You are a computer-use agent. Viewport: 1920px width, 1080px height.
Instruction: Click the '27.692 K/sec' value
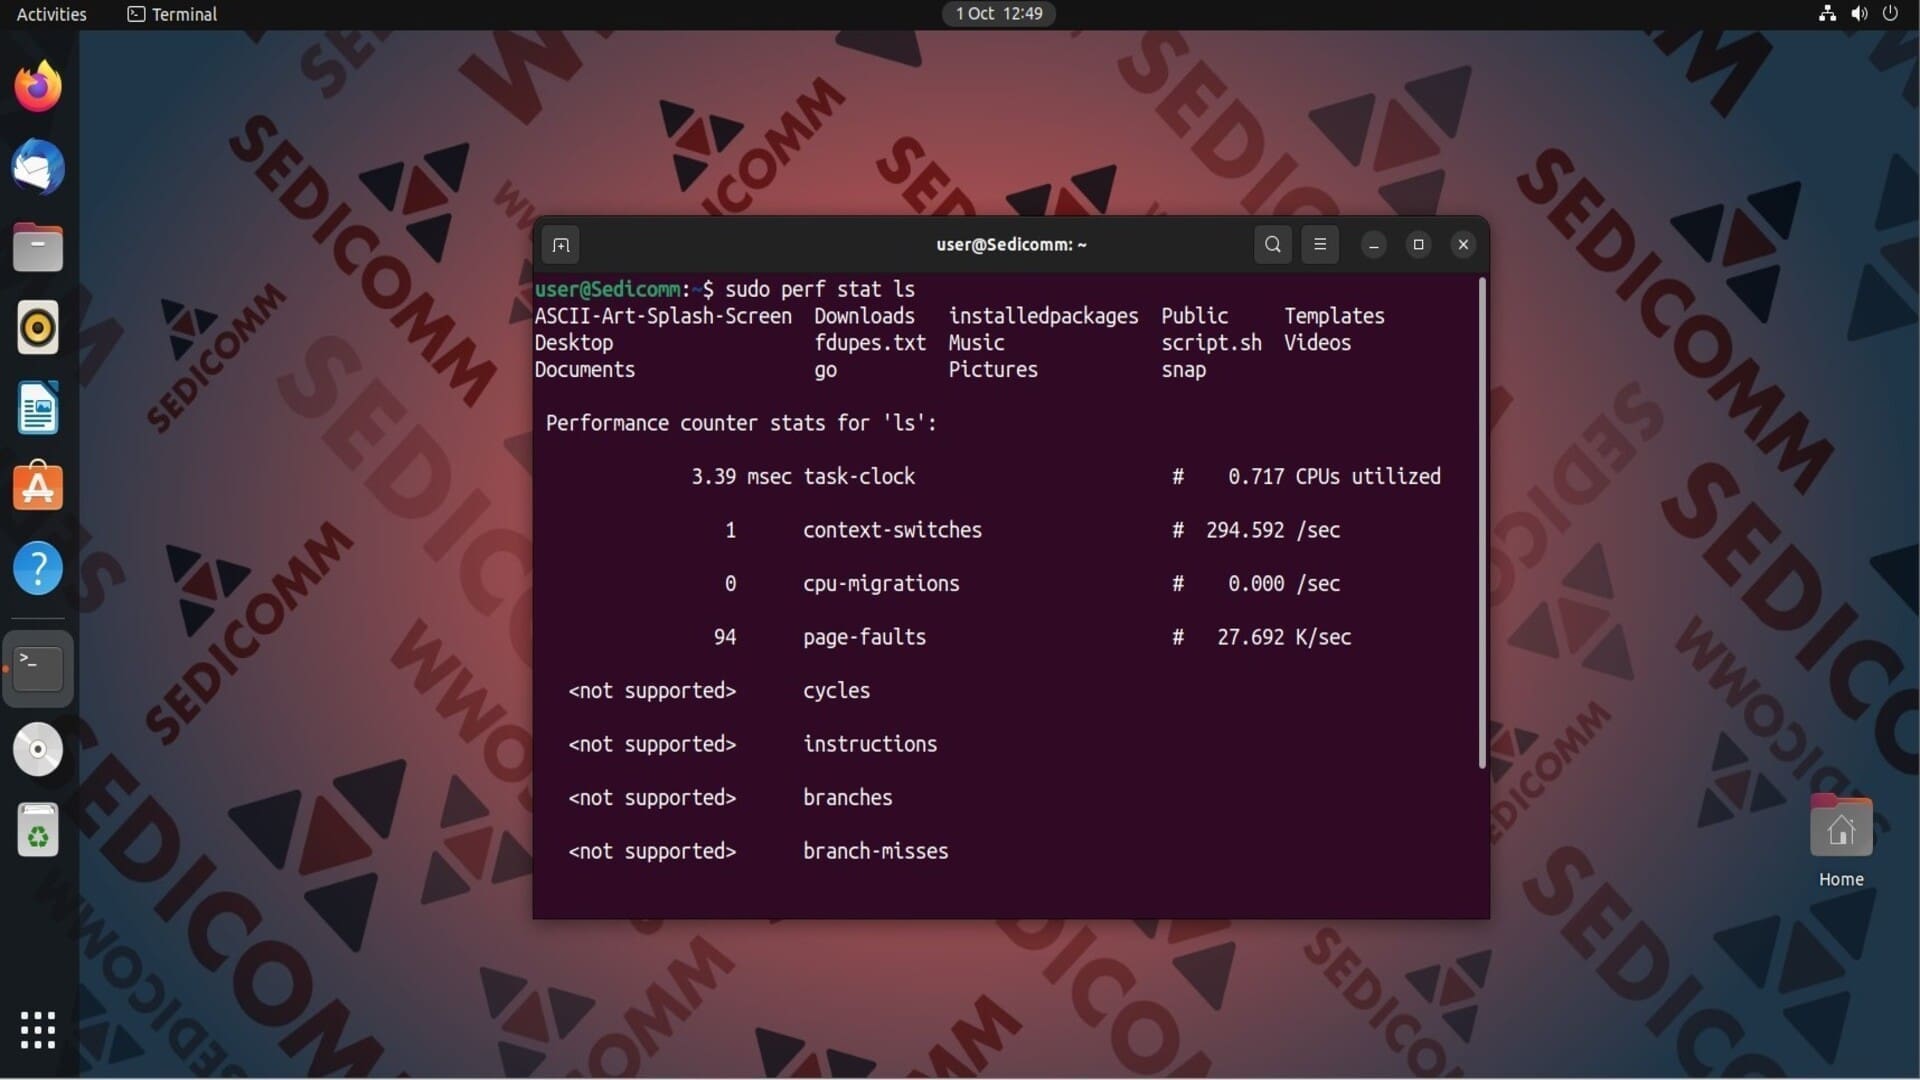1284,638
